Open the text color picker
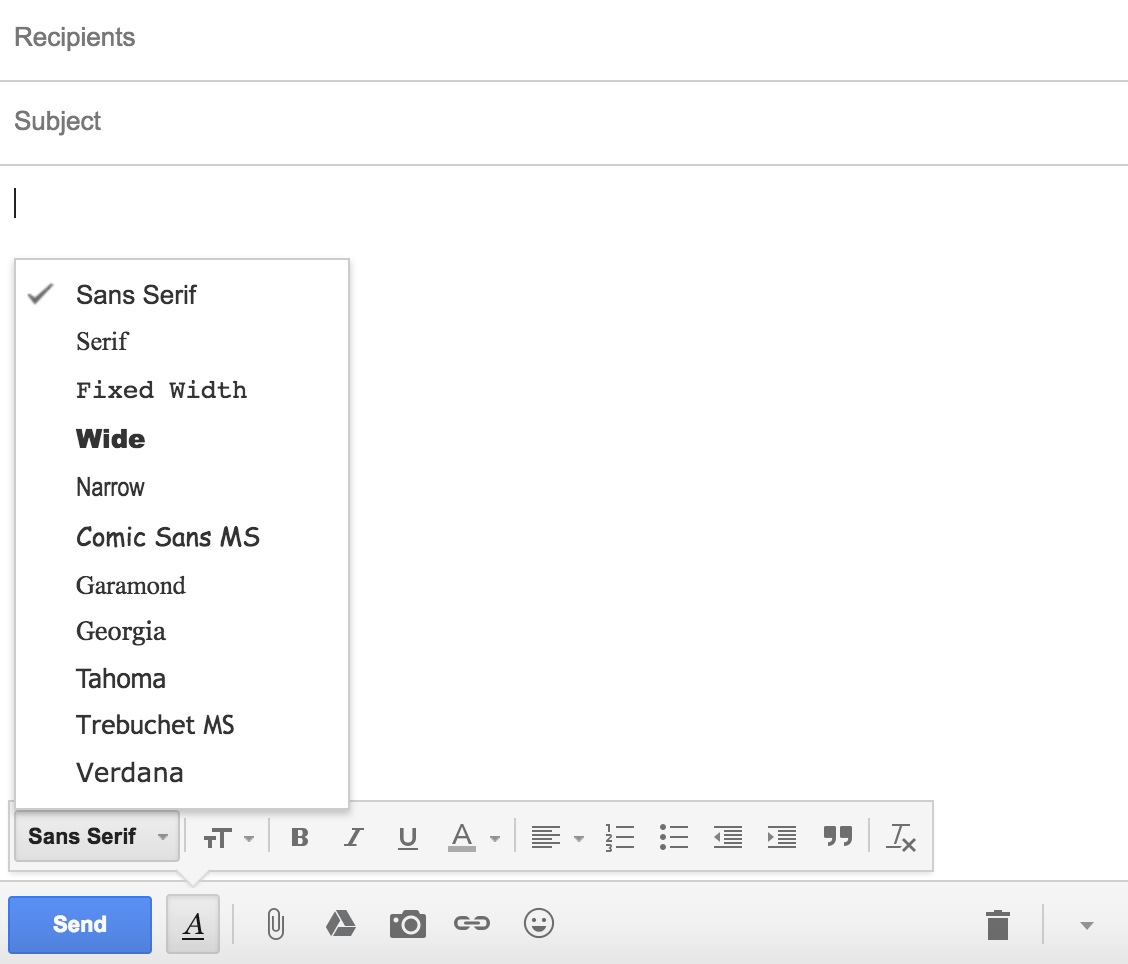The width and height of the screenshot is (1128, 964). [473, 837]
